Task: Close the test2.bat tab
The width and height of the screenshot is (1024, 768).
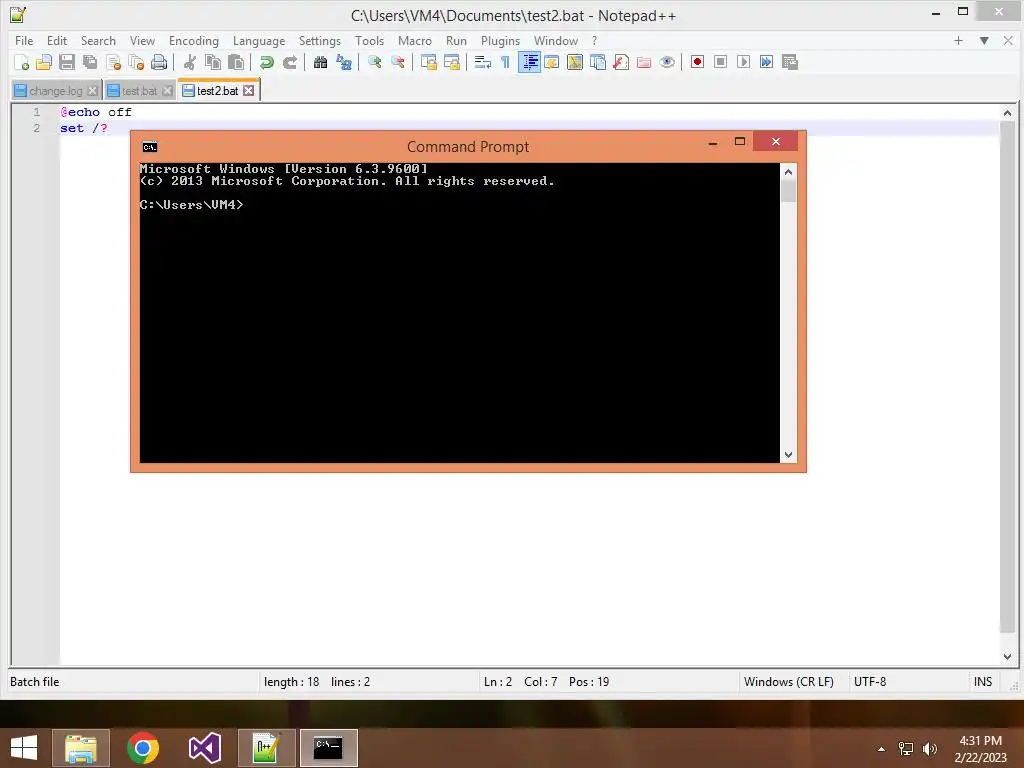Action: coord(249,91)
